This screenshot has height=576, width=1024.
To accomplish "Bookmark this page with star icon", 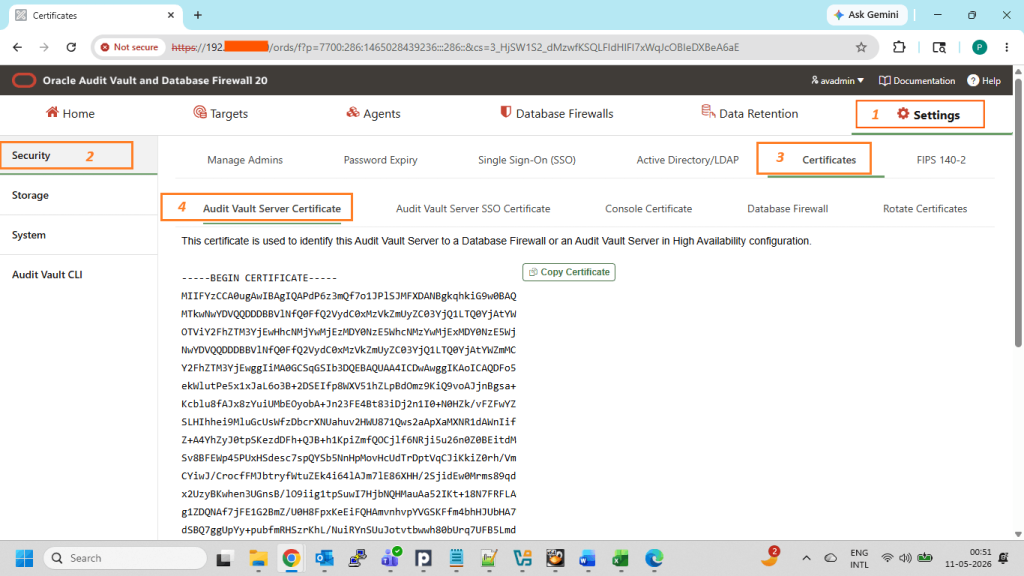I will [x=861, y=47].
